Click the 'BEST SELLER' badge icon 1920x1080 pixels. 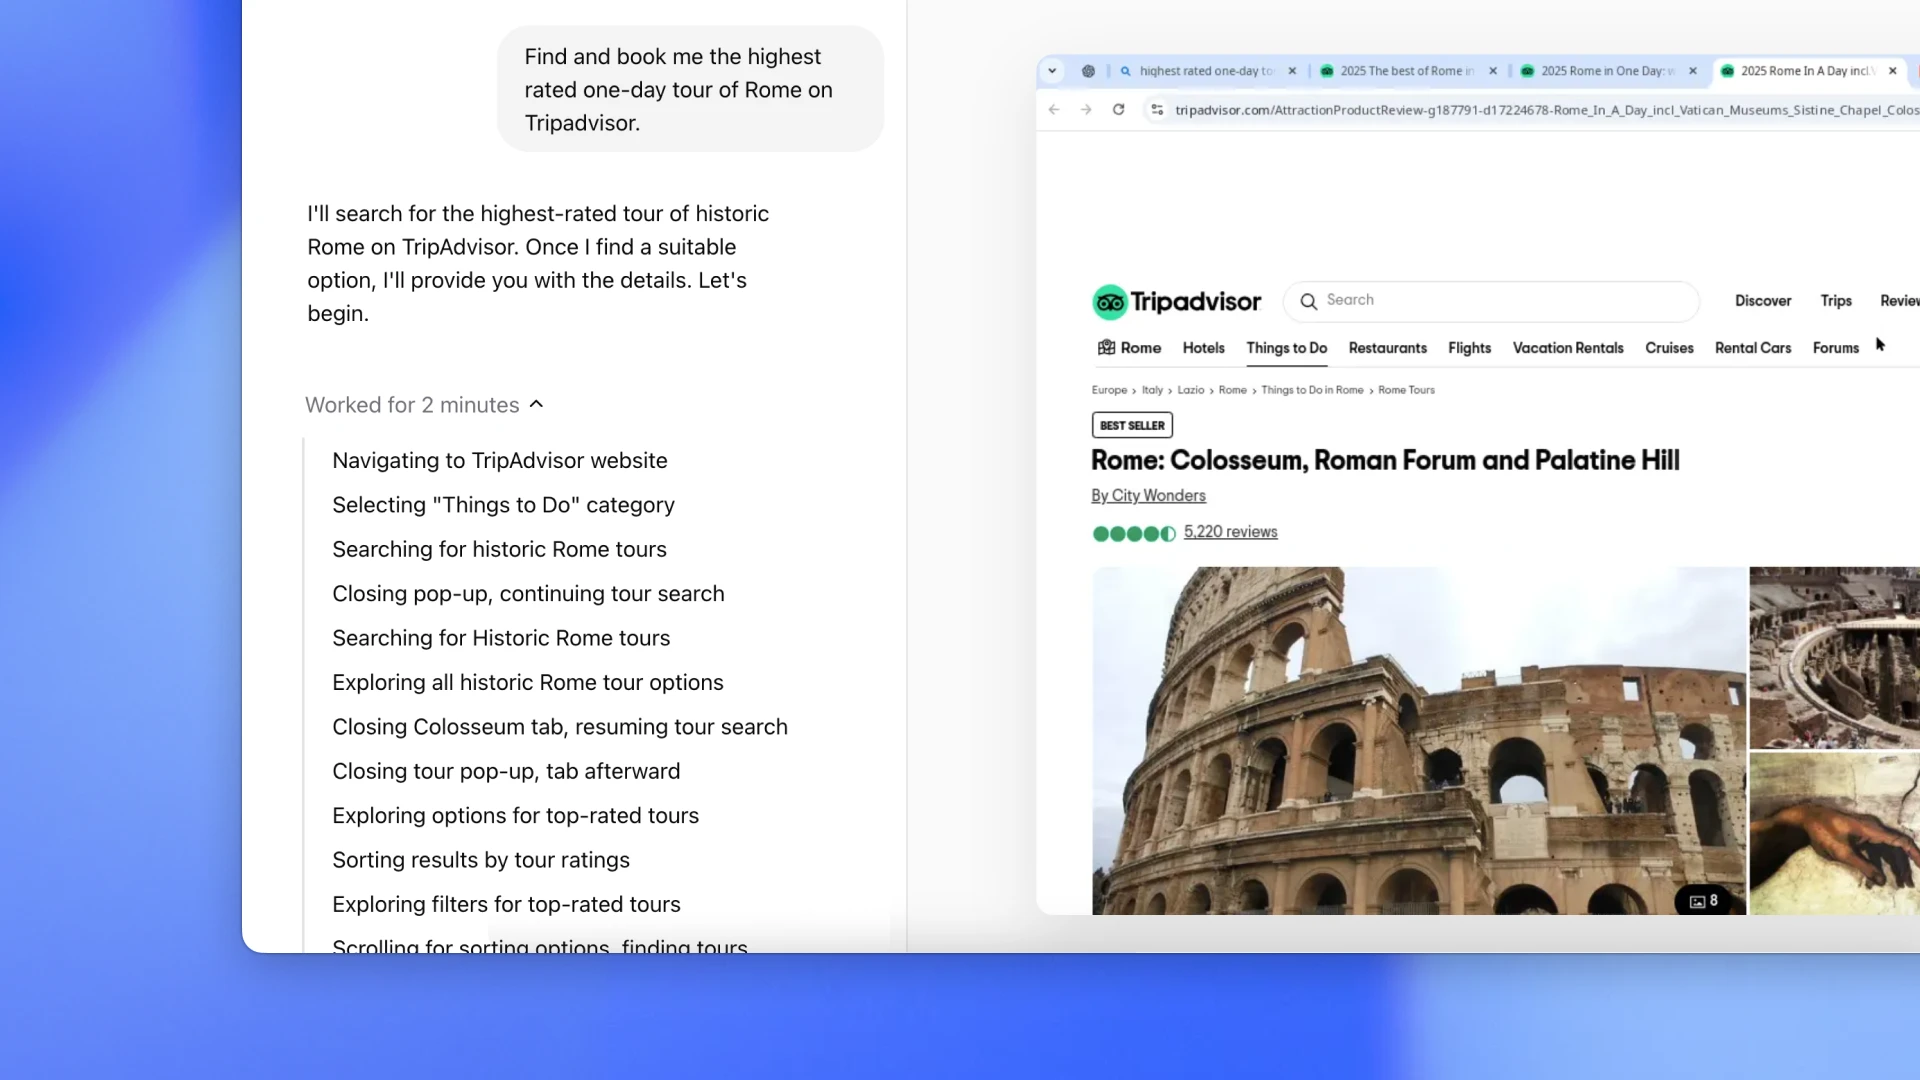click(x=1131, y=425)
